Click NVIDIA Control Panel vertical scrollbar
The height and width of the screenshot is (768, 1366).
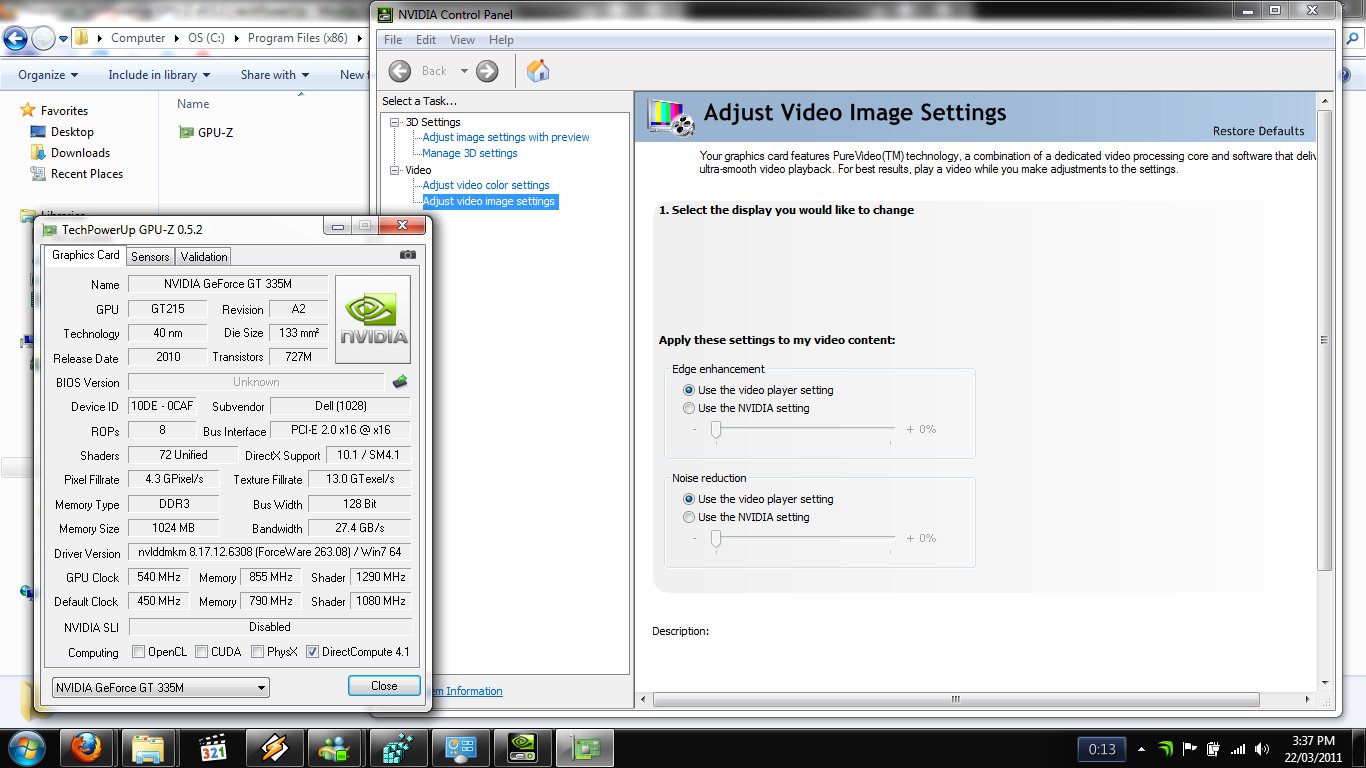click(x=1325, y=340)
